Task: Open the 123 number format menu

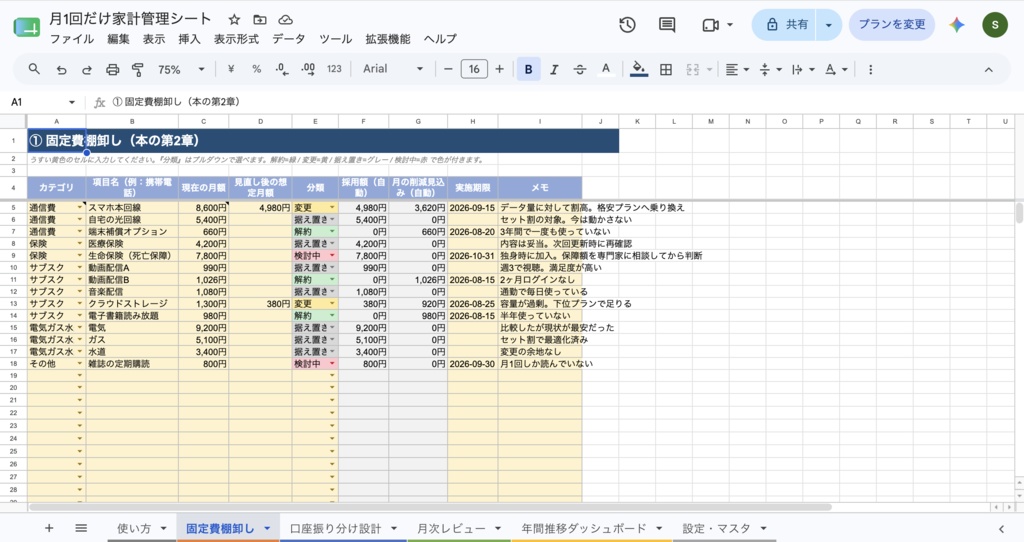Action: point(334,69)
